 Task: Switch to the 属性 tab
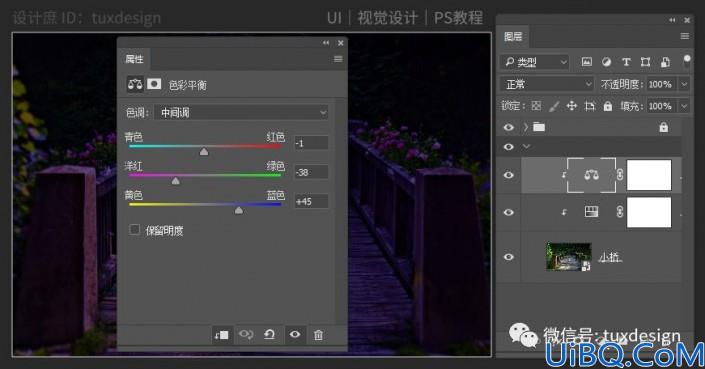(x=134, y=59)
